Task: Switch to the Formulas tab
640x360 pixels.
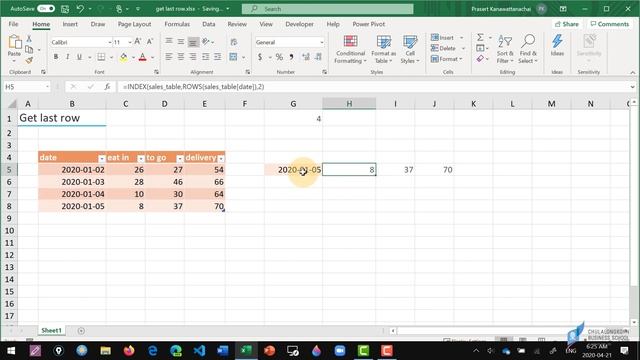Action: tap(177, 24)
